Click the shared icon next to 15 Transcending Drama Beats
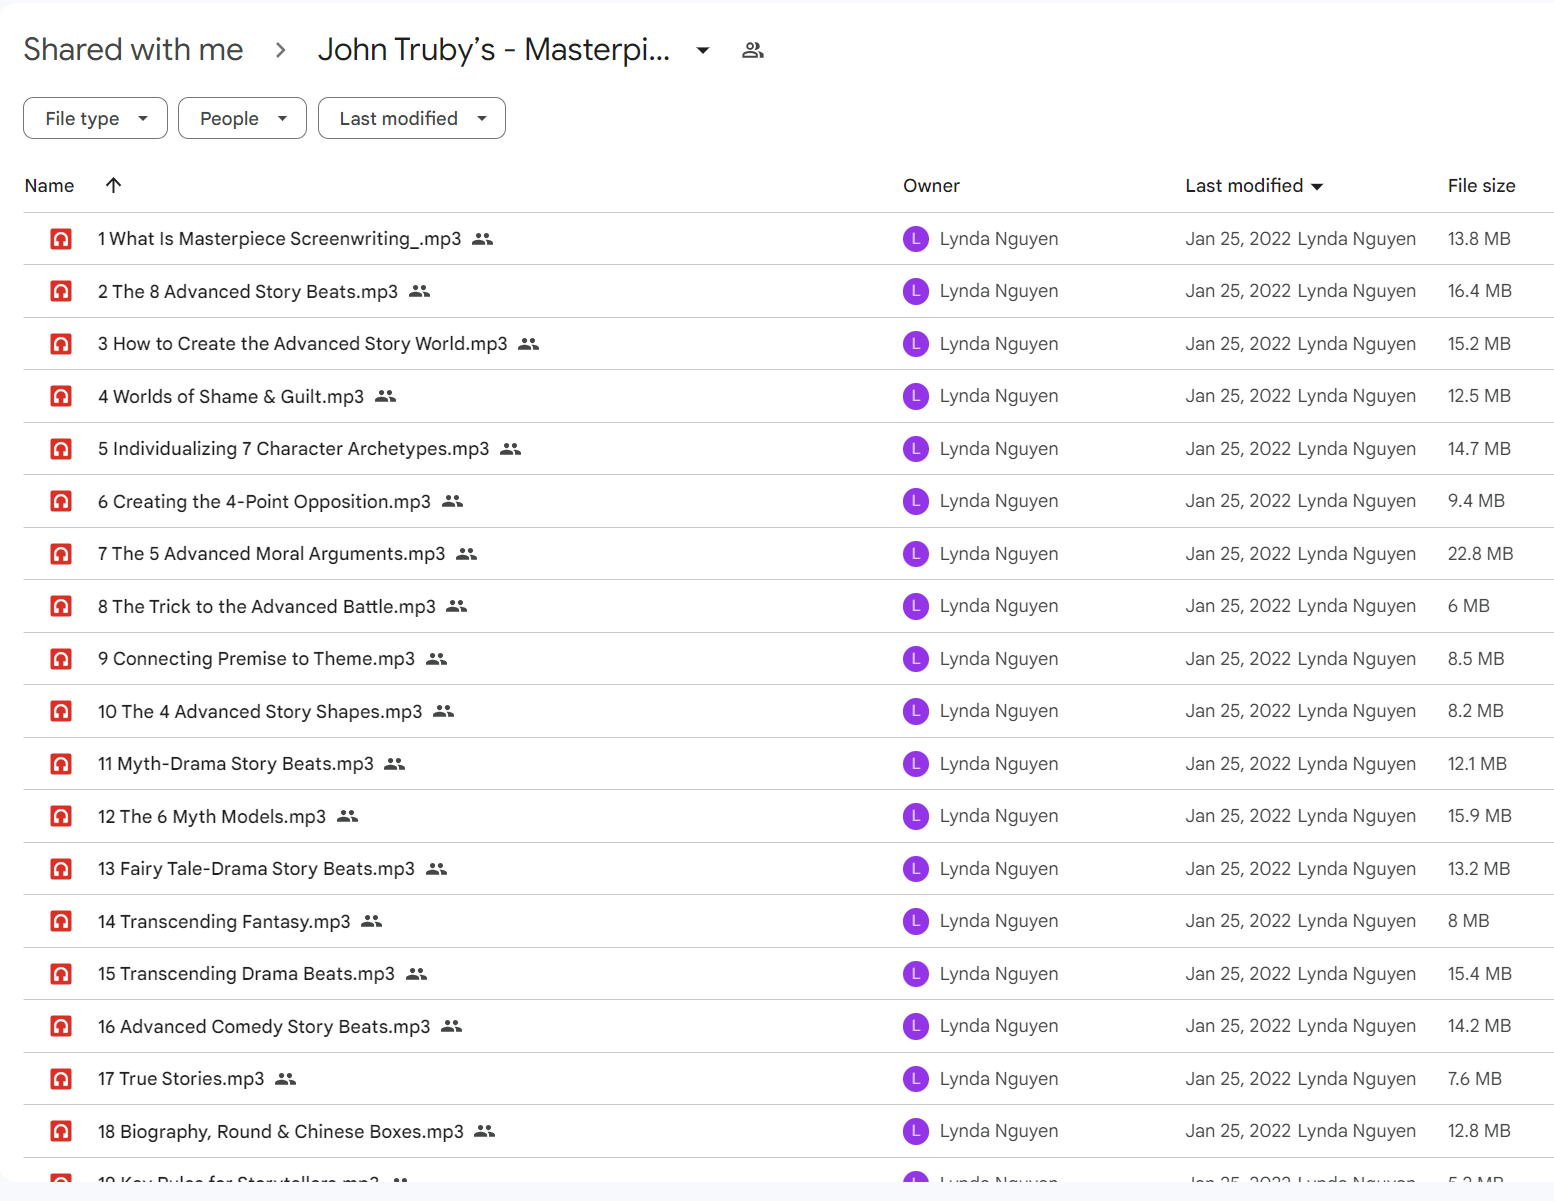Viewport: 1554px width, 1201px height. pyautogui.click(x=416, y=974)
